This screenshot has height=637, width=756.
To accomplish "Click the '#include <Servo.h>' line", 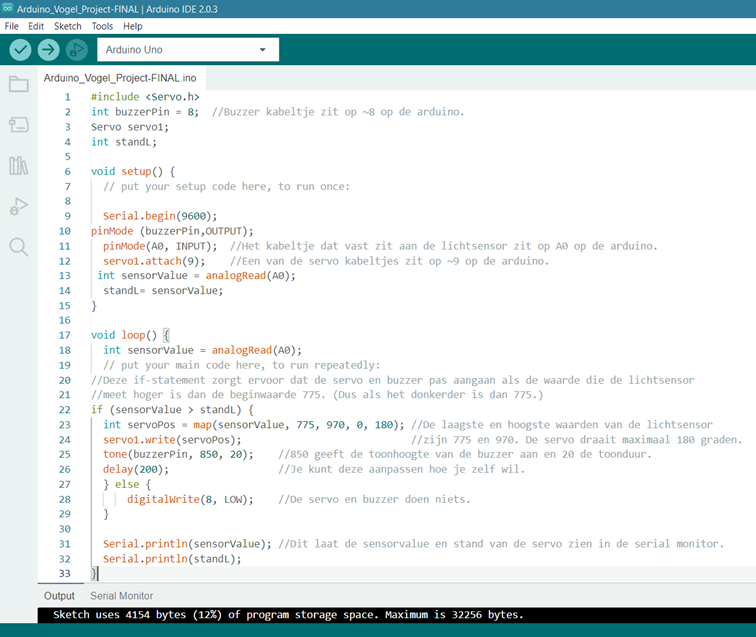I will pos(145,97).
